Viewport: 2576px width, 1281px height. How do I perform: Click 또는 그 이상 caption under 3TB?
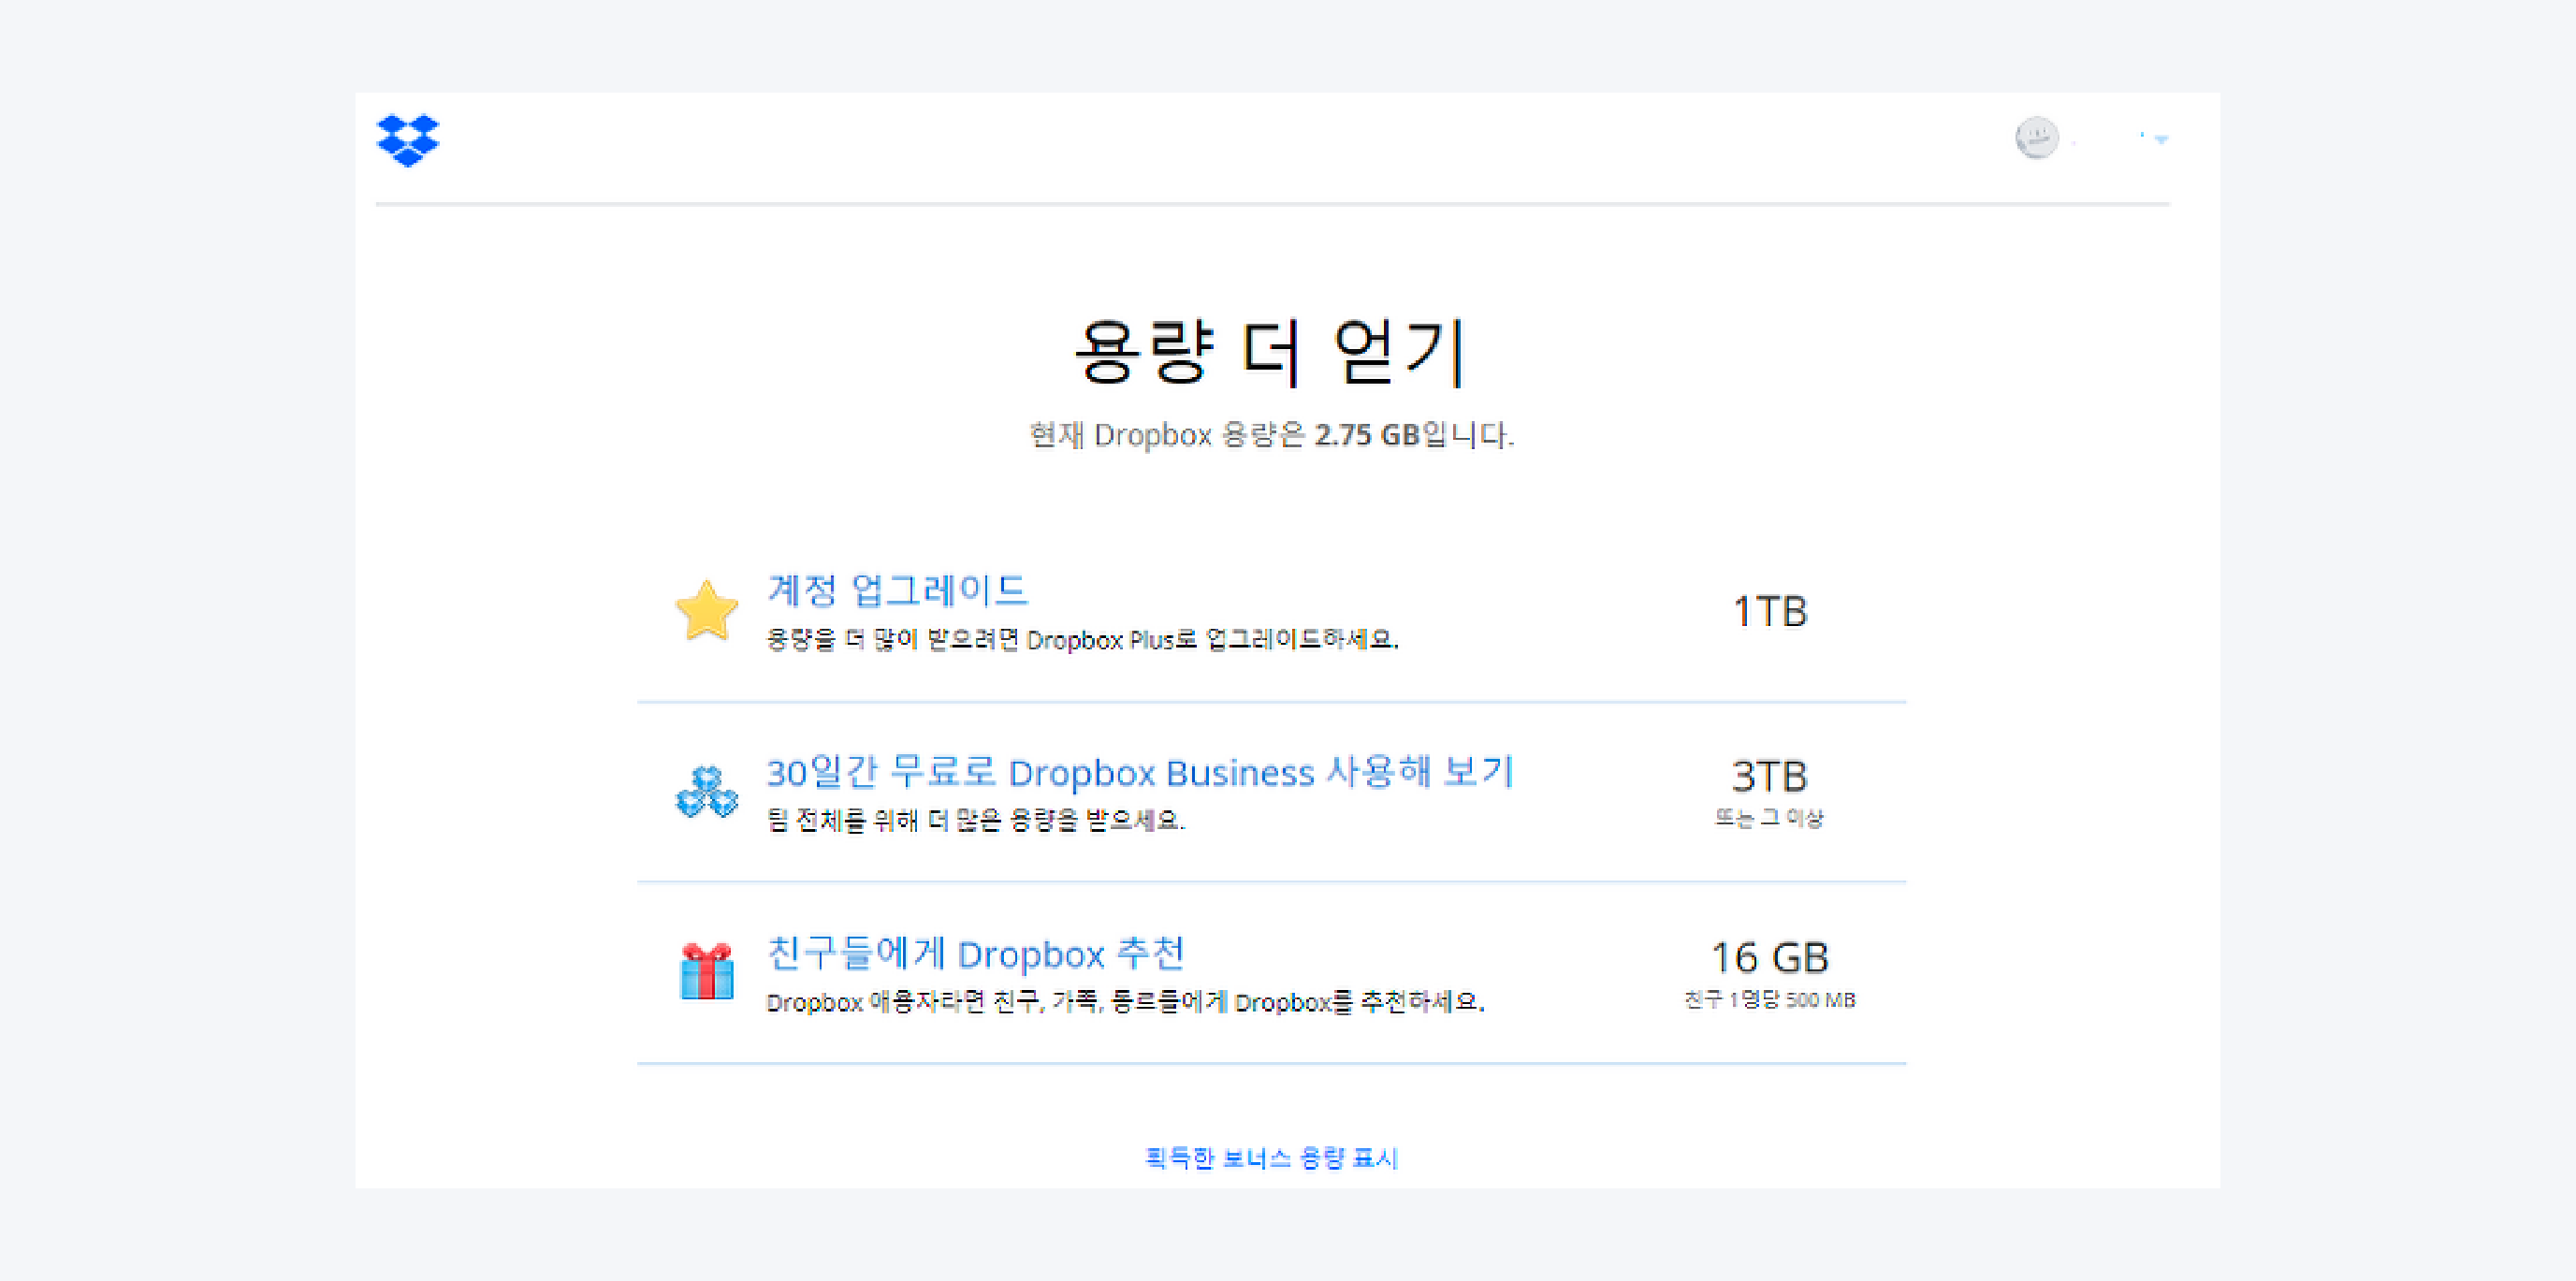(x=1769, y=818)
